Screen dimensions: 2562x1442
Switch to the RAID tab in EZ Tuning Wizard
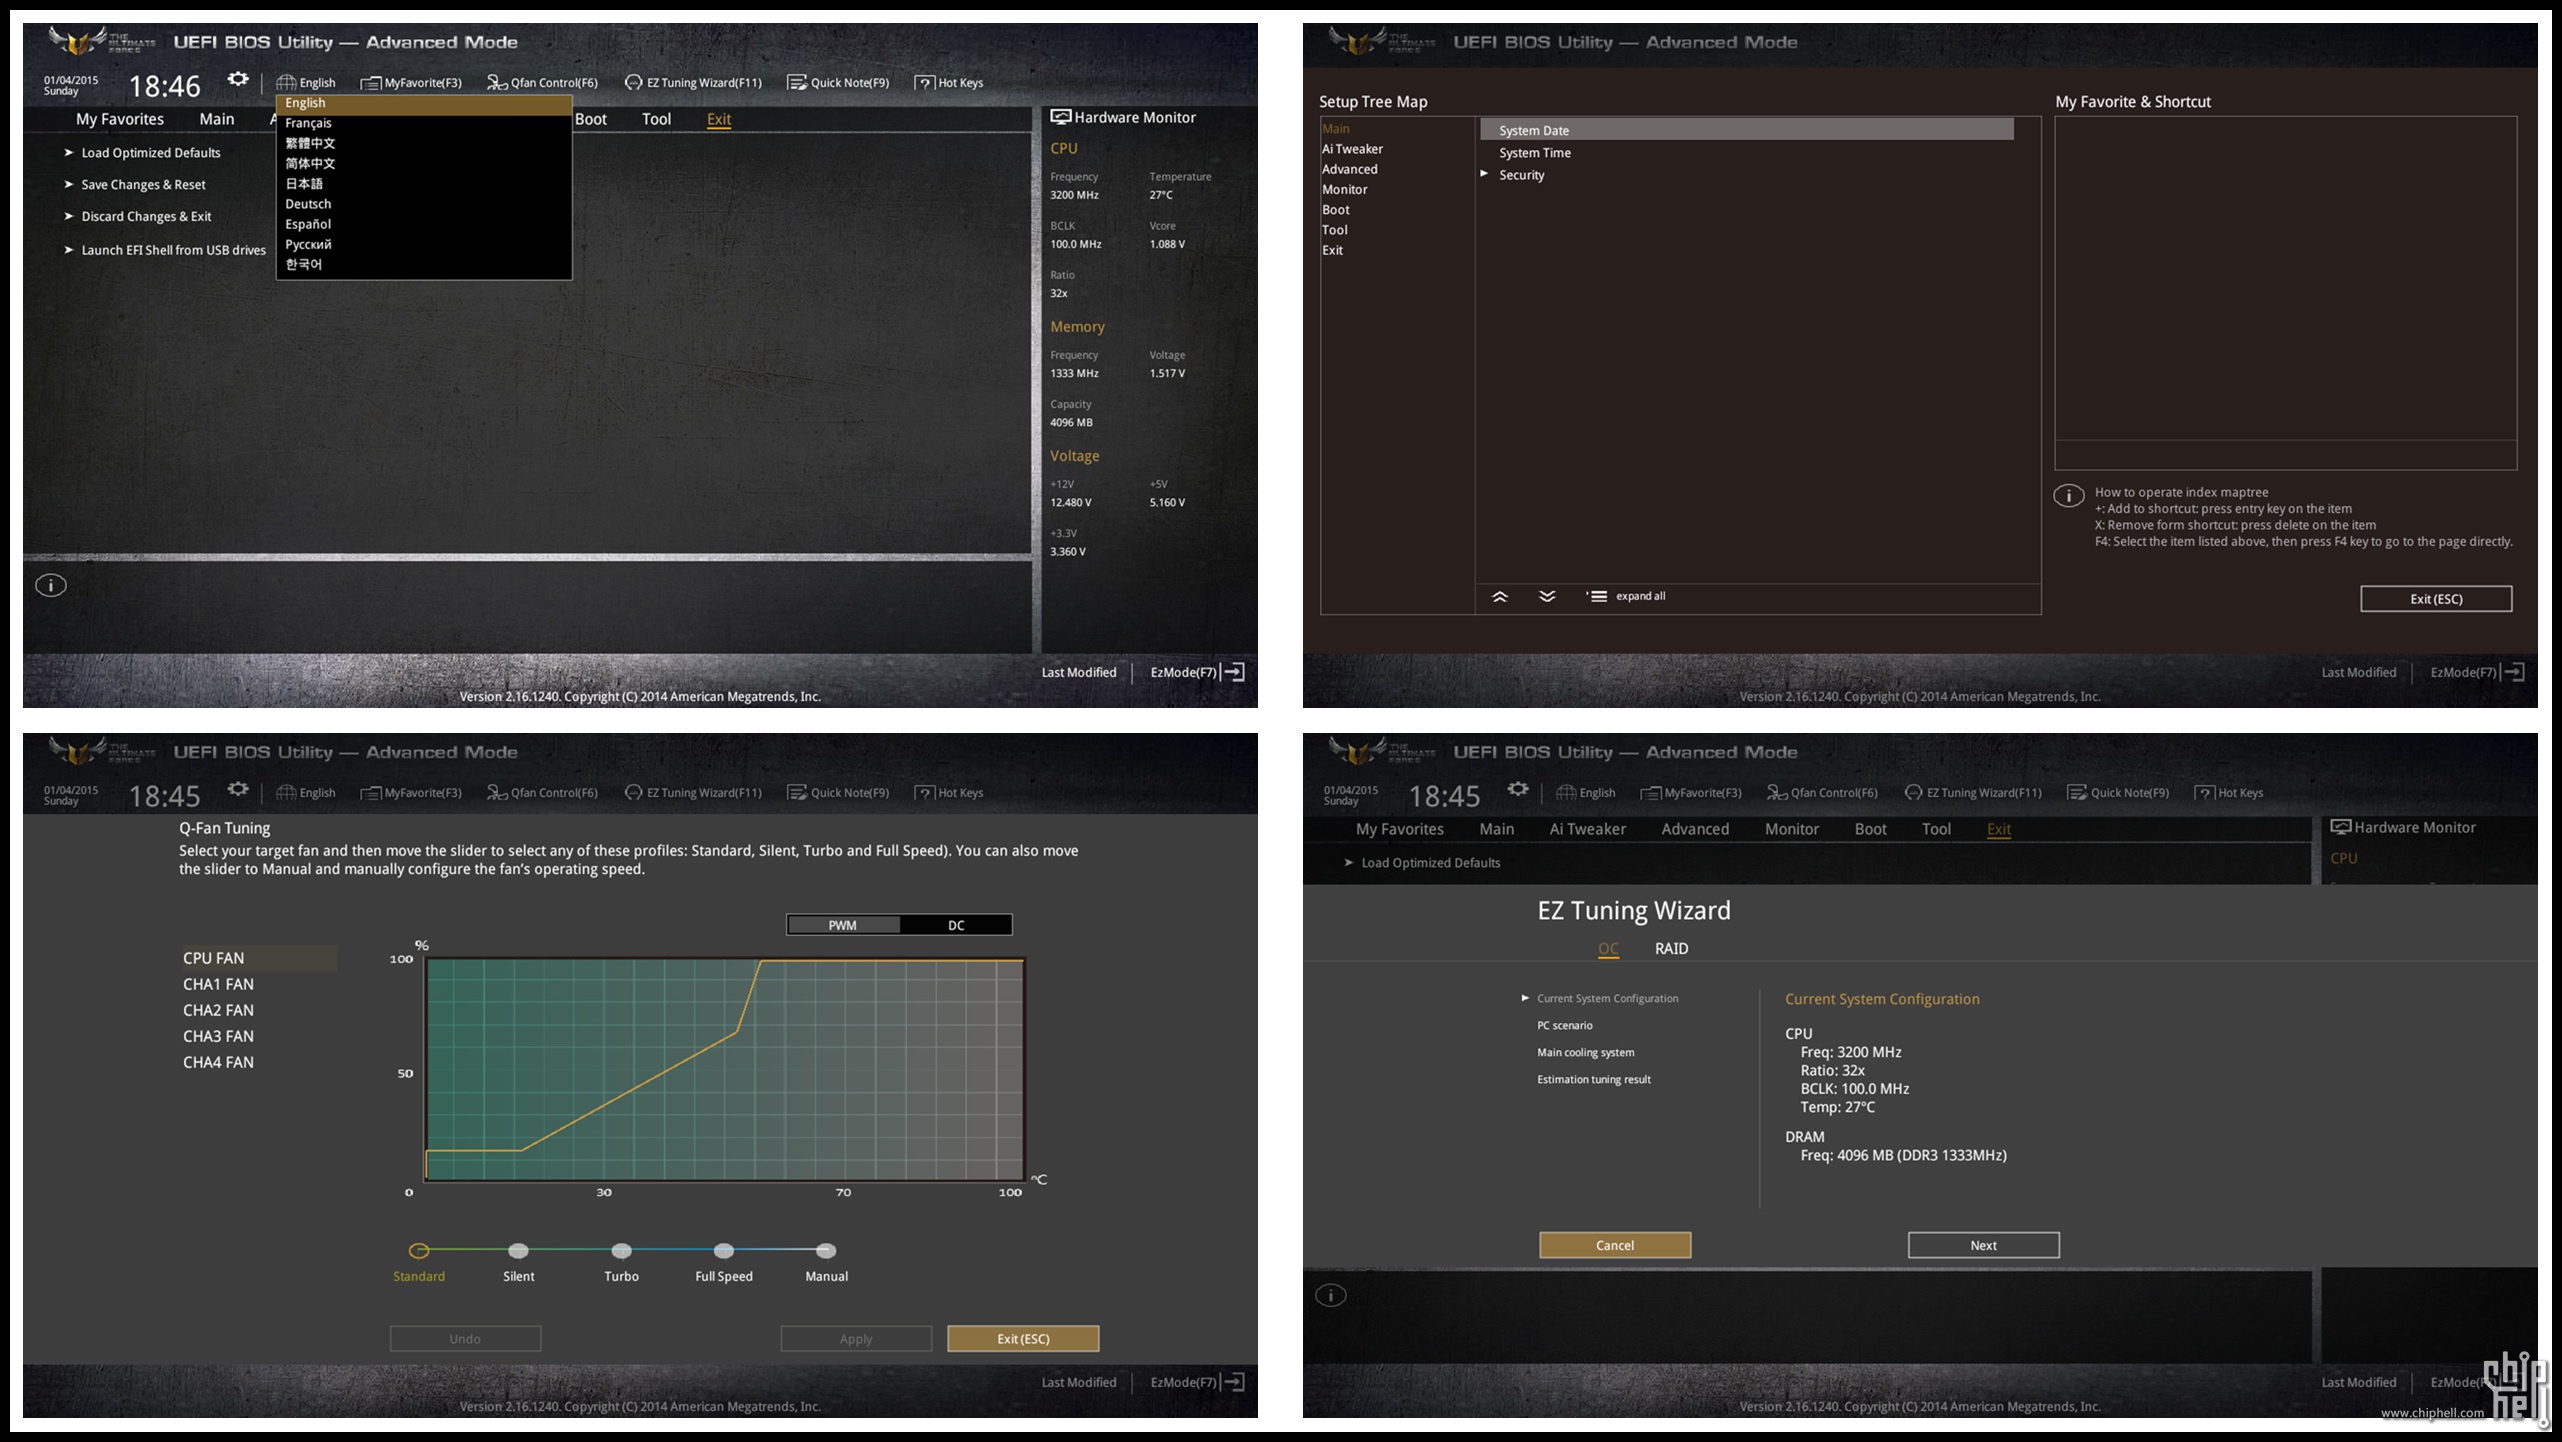(x=1671, y=948)
